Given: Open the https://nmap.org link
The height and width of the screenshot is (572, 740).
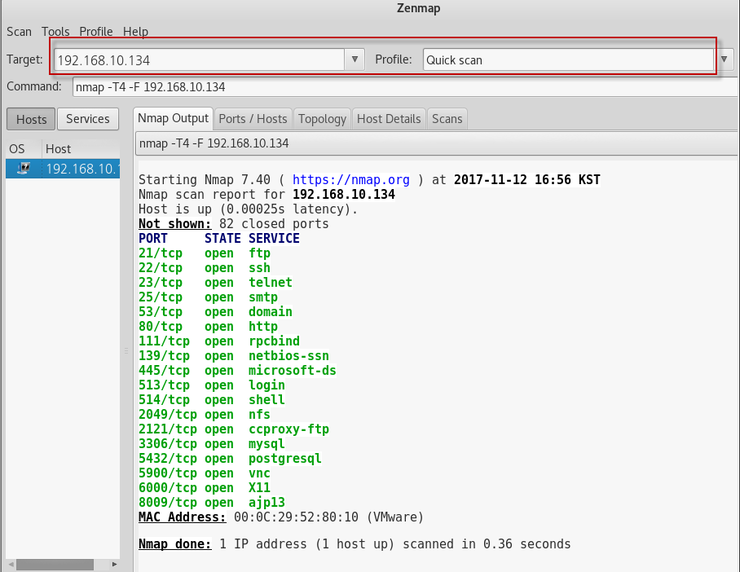Looking at the screenshot, I should tap(351, 180).
